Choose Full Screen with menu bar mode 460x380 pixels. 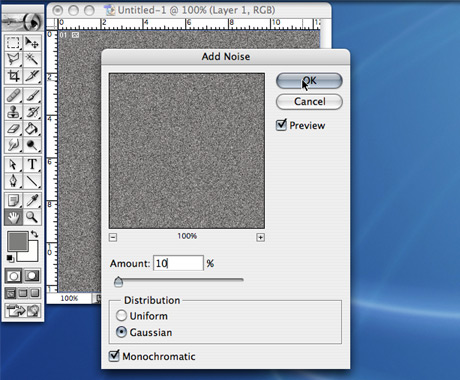pos(23,293)
